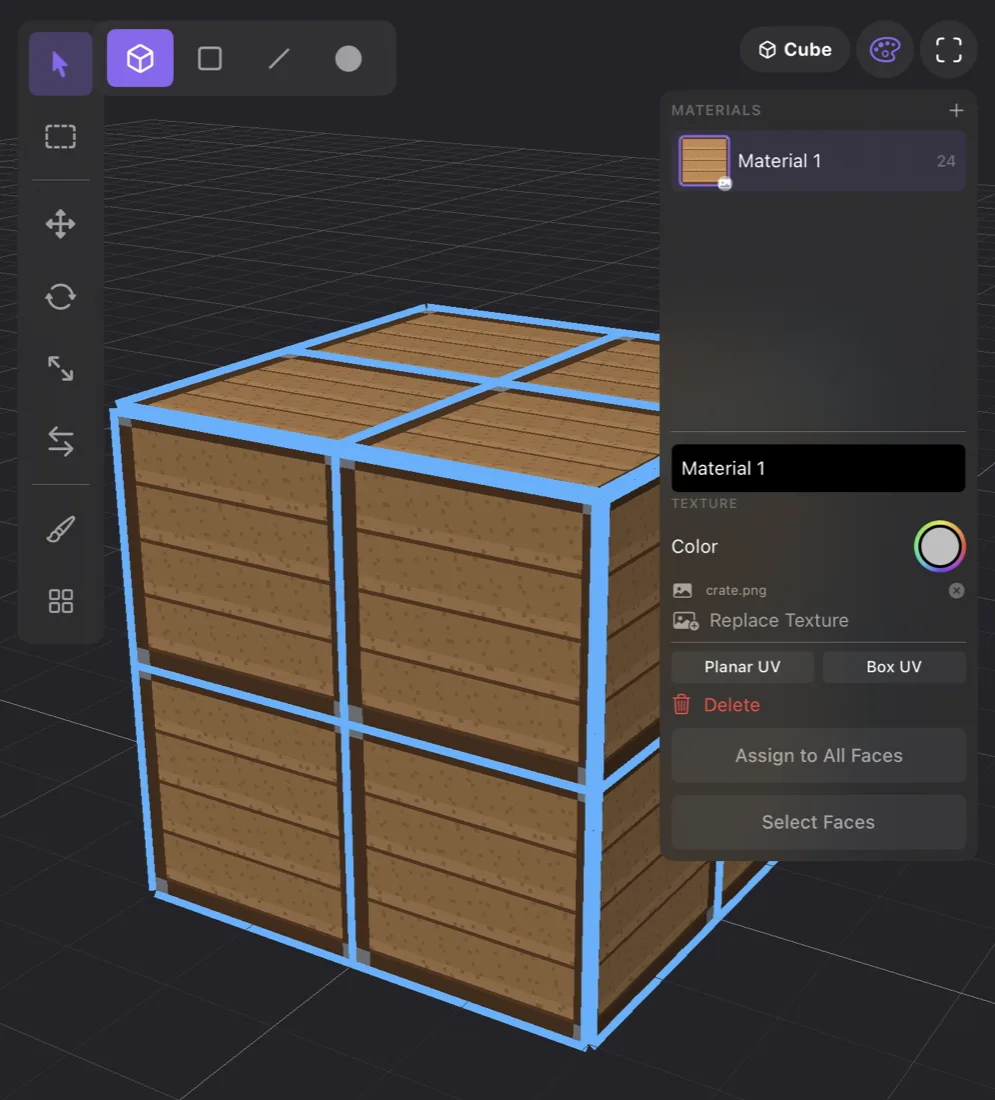Activate the Scale tool
The image size is (995, 1100).
pyautogui.click(x=60, y=369)
